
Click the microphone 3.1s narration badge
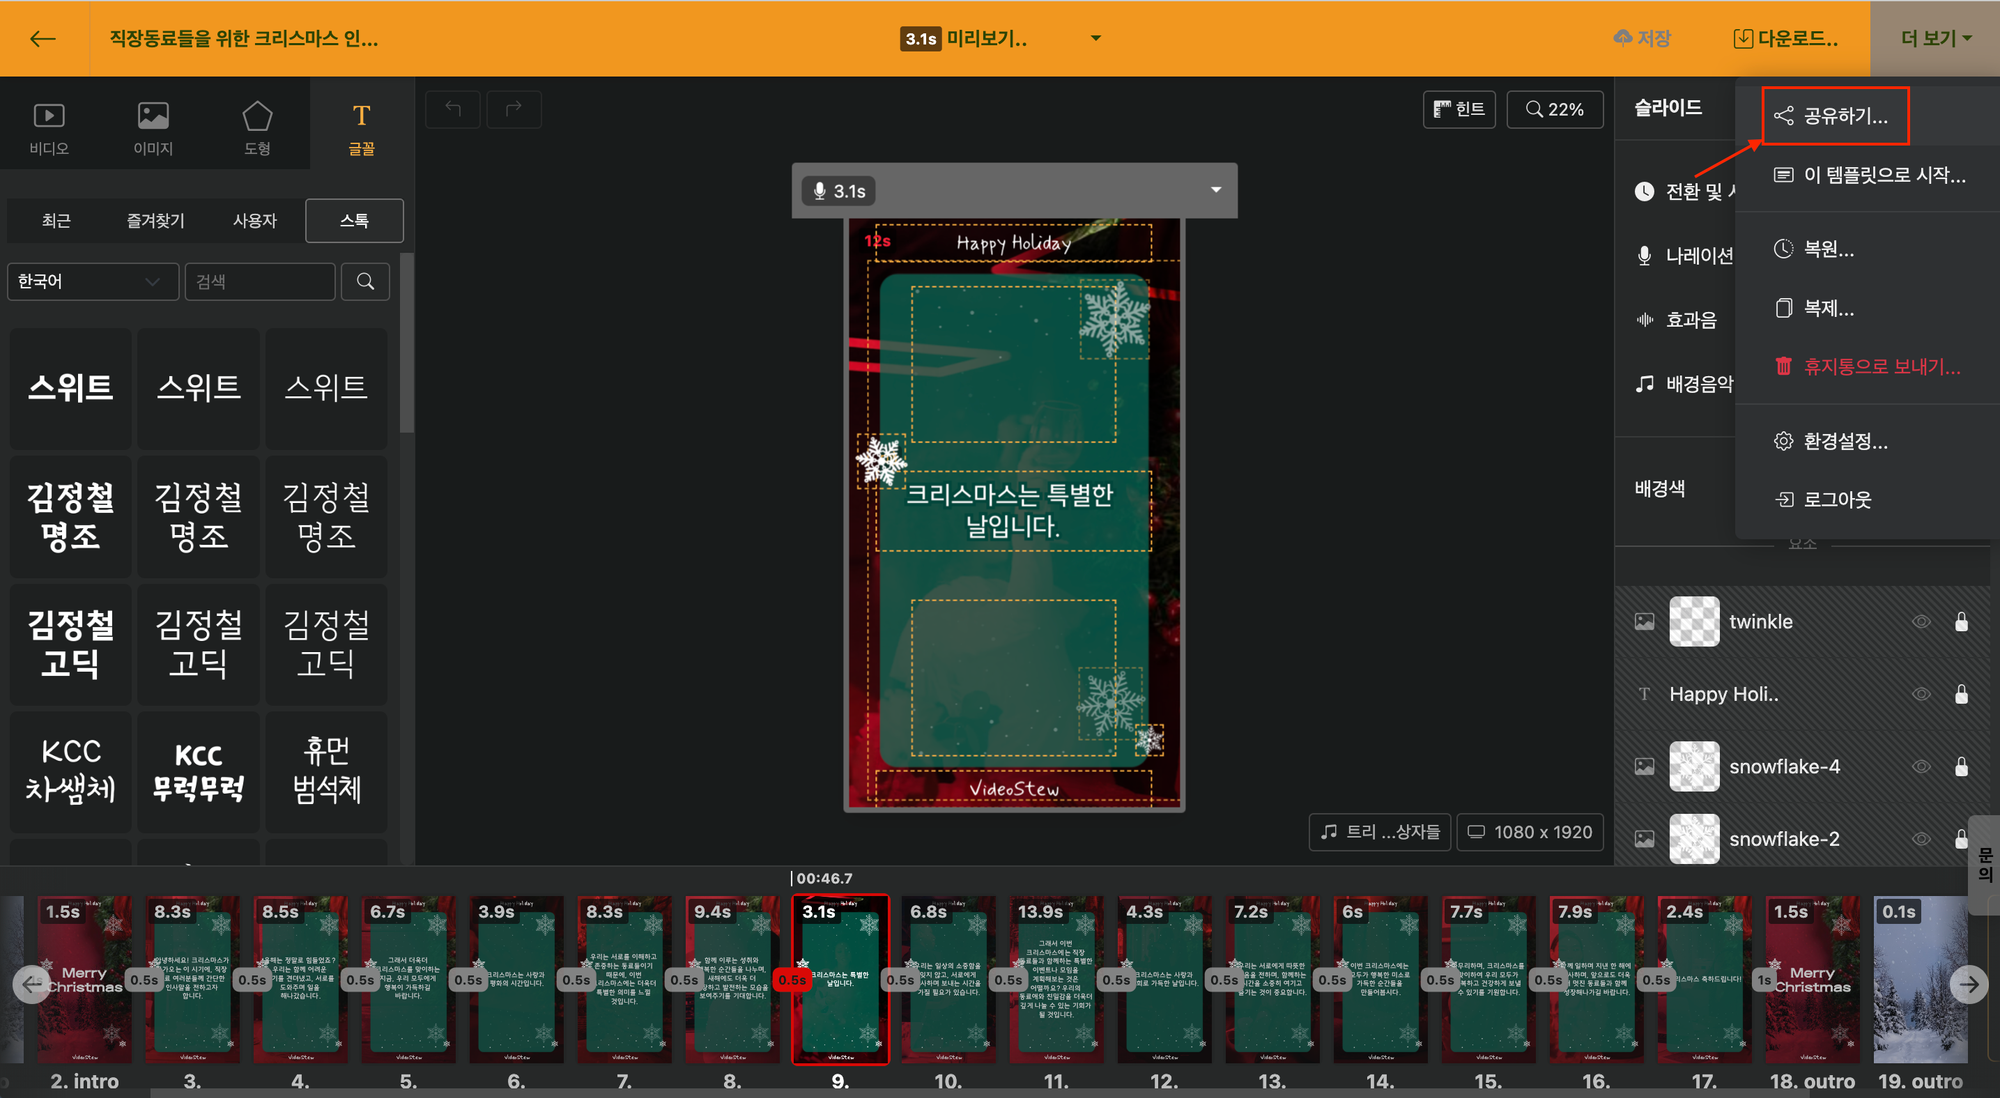[x=839, y=191]
